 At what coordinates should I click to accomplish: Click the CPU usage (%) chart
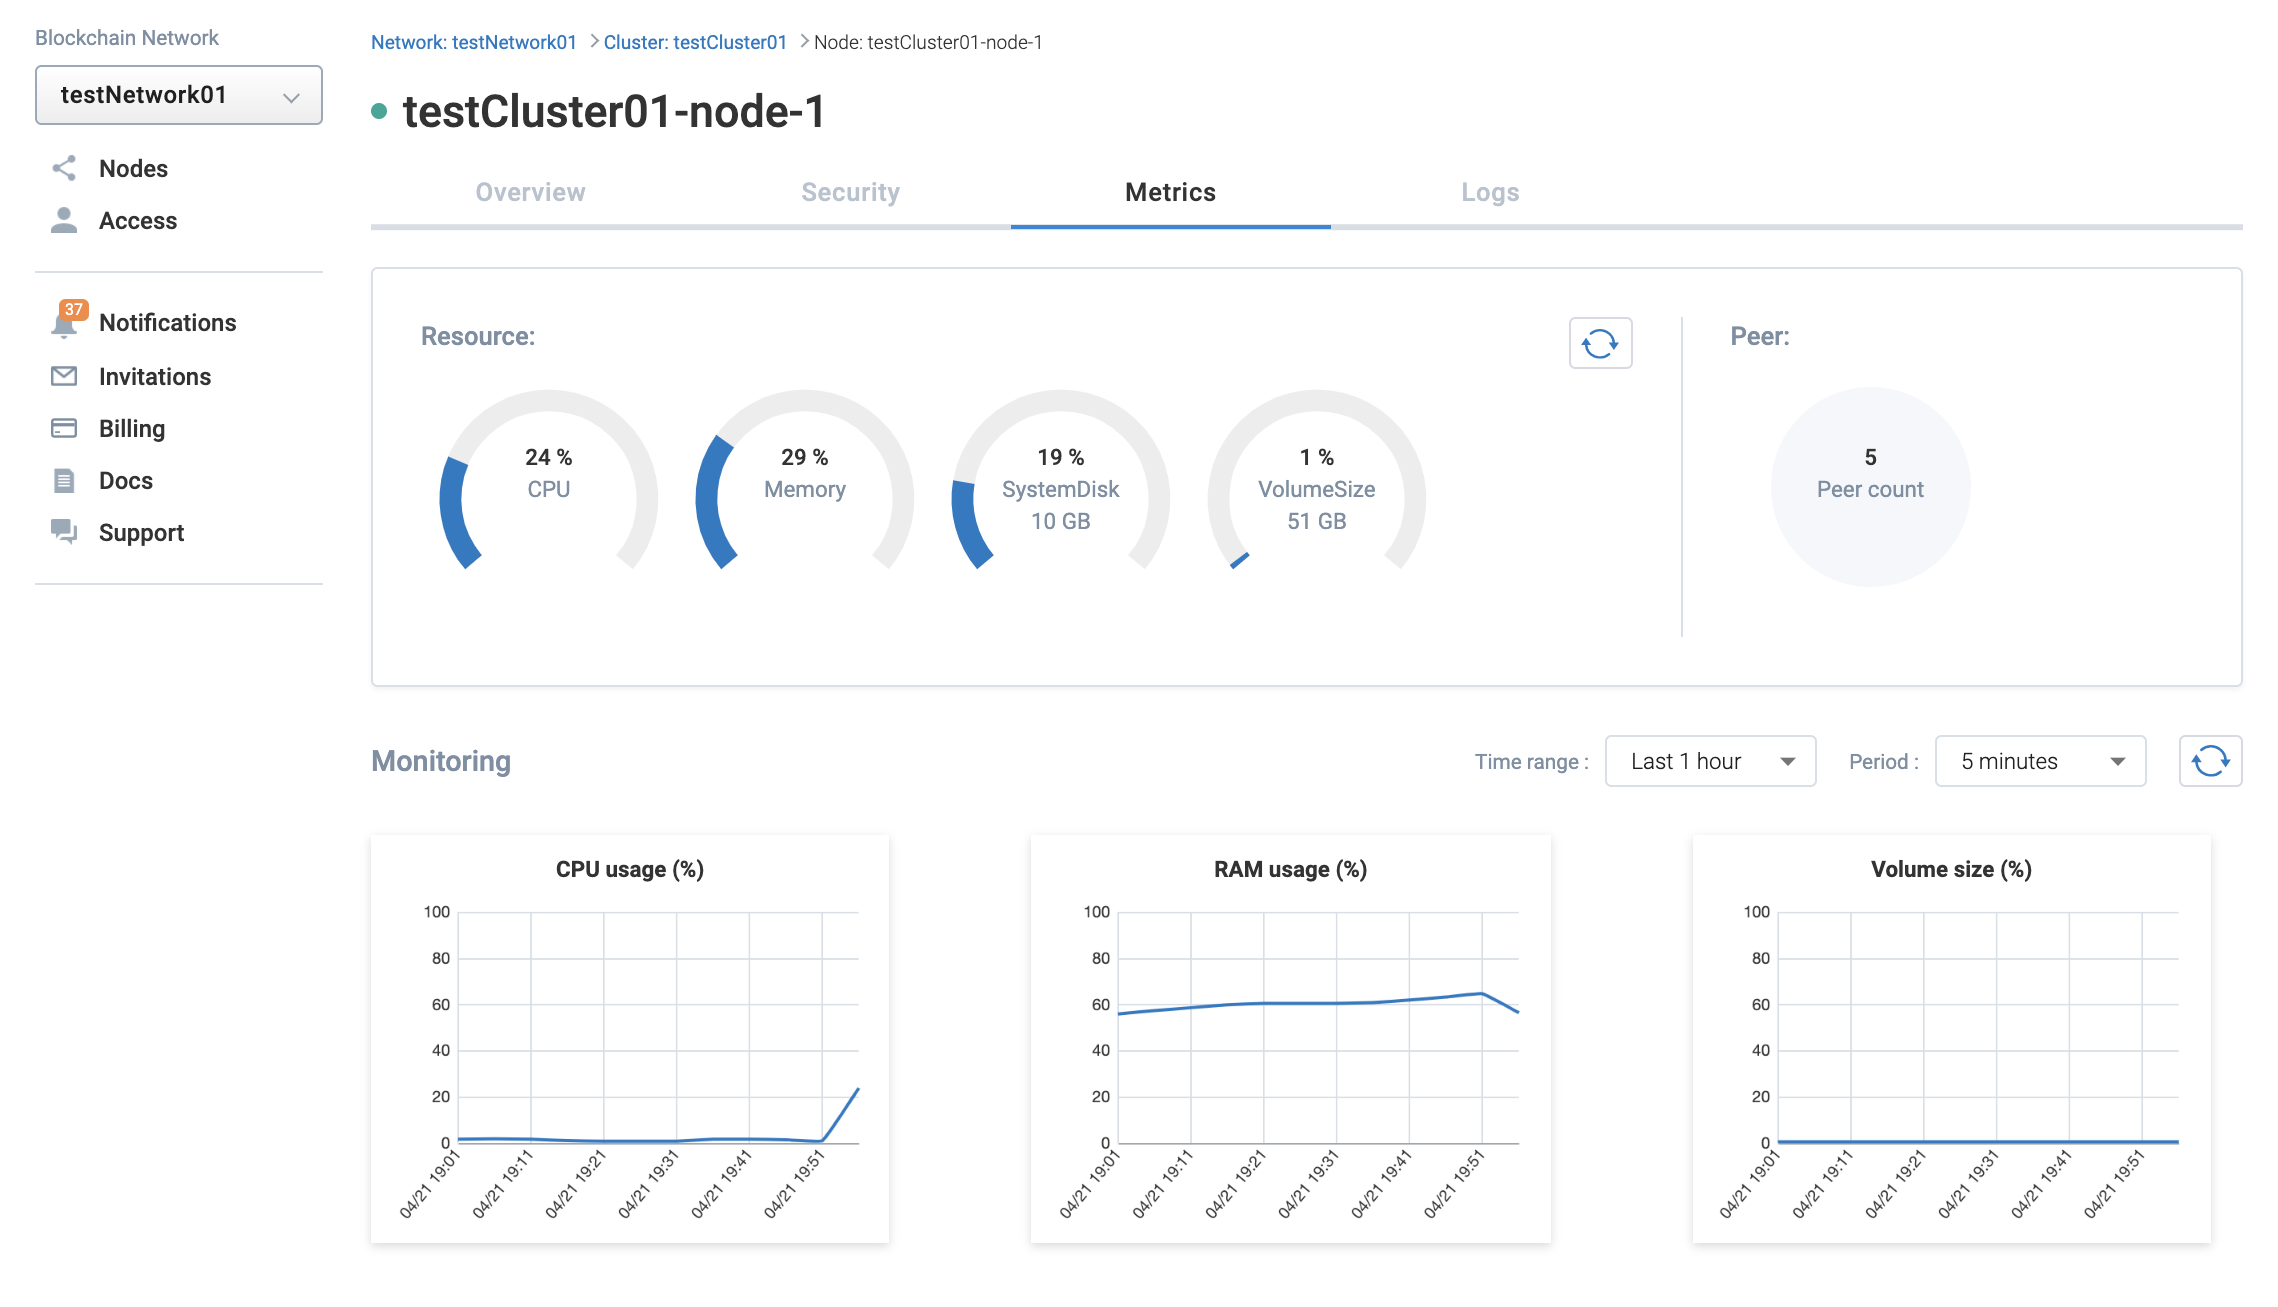click(x=630, y=1040)
